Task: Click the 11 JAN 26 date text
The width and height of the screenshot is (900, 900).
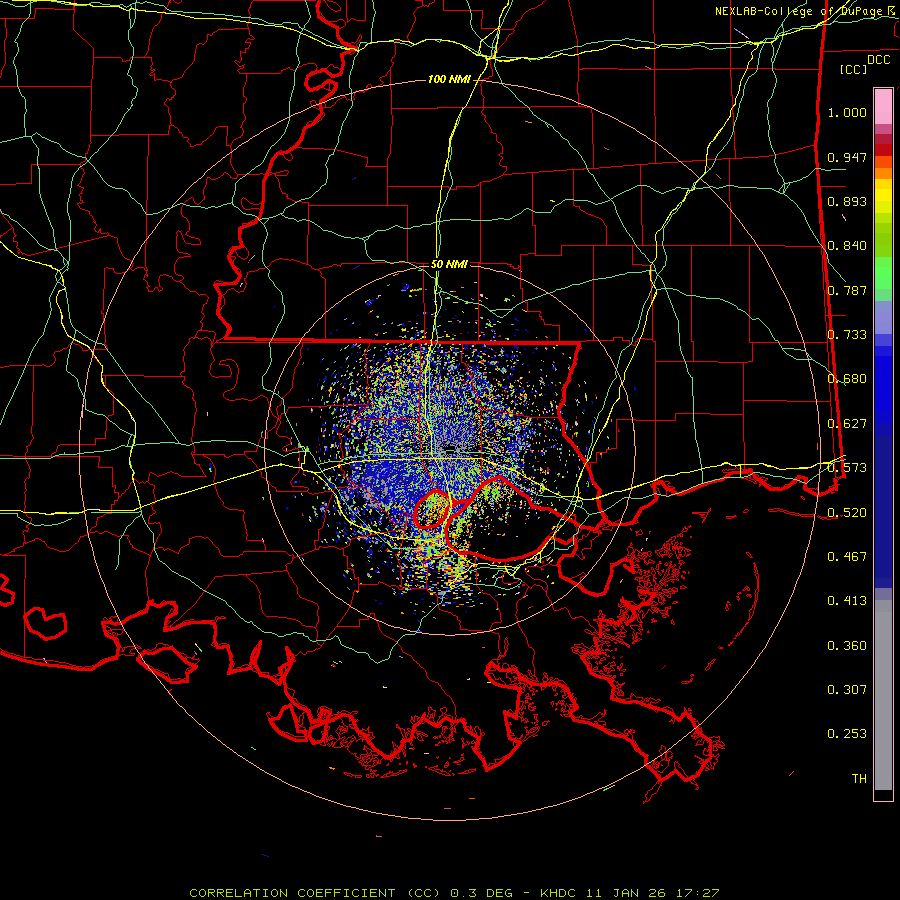Action: click(x=627, y=893)
